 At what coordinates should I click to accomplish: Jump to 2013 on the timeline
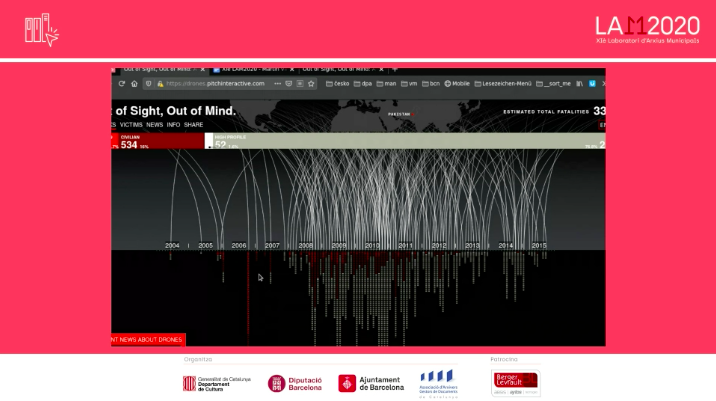[x=472, y=245]
